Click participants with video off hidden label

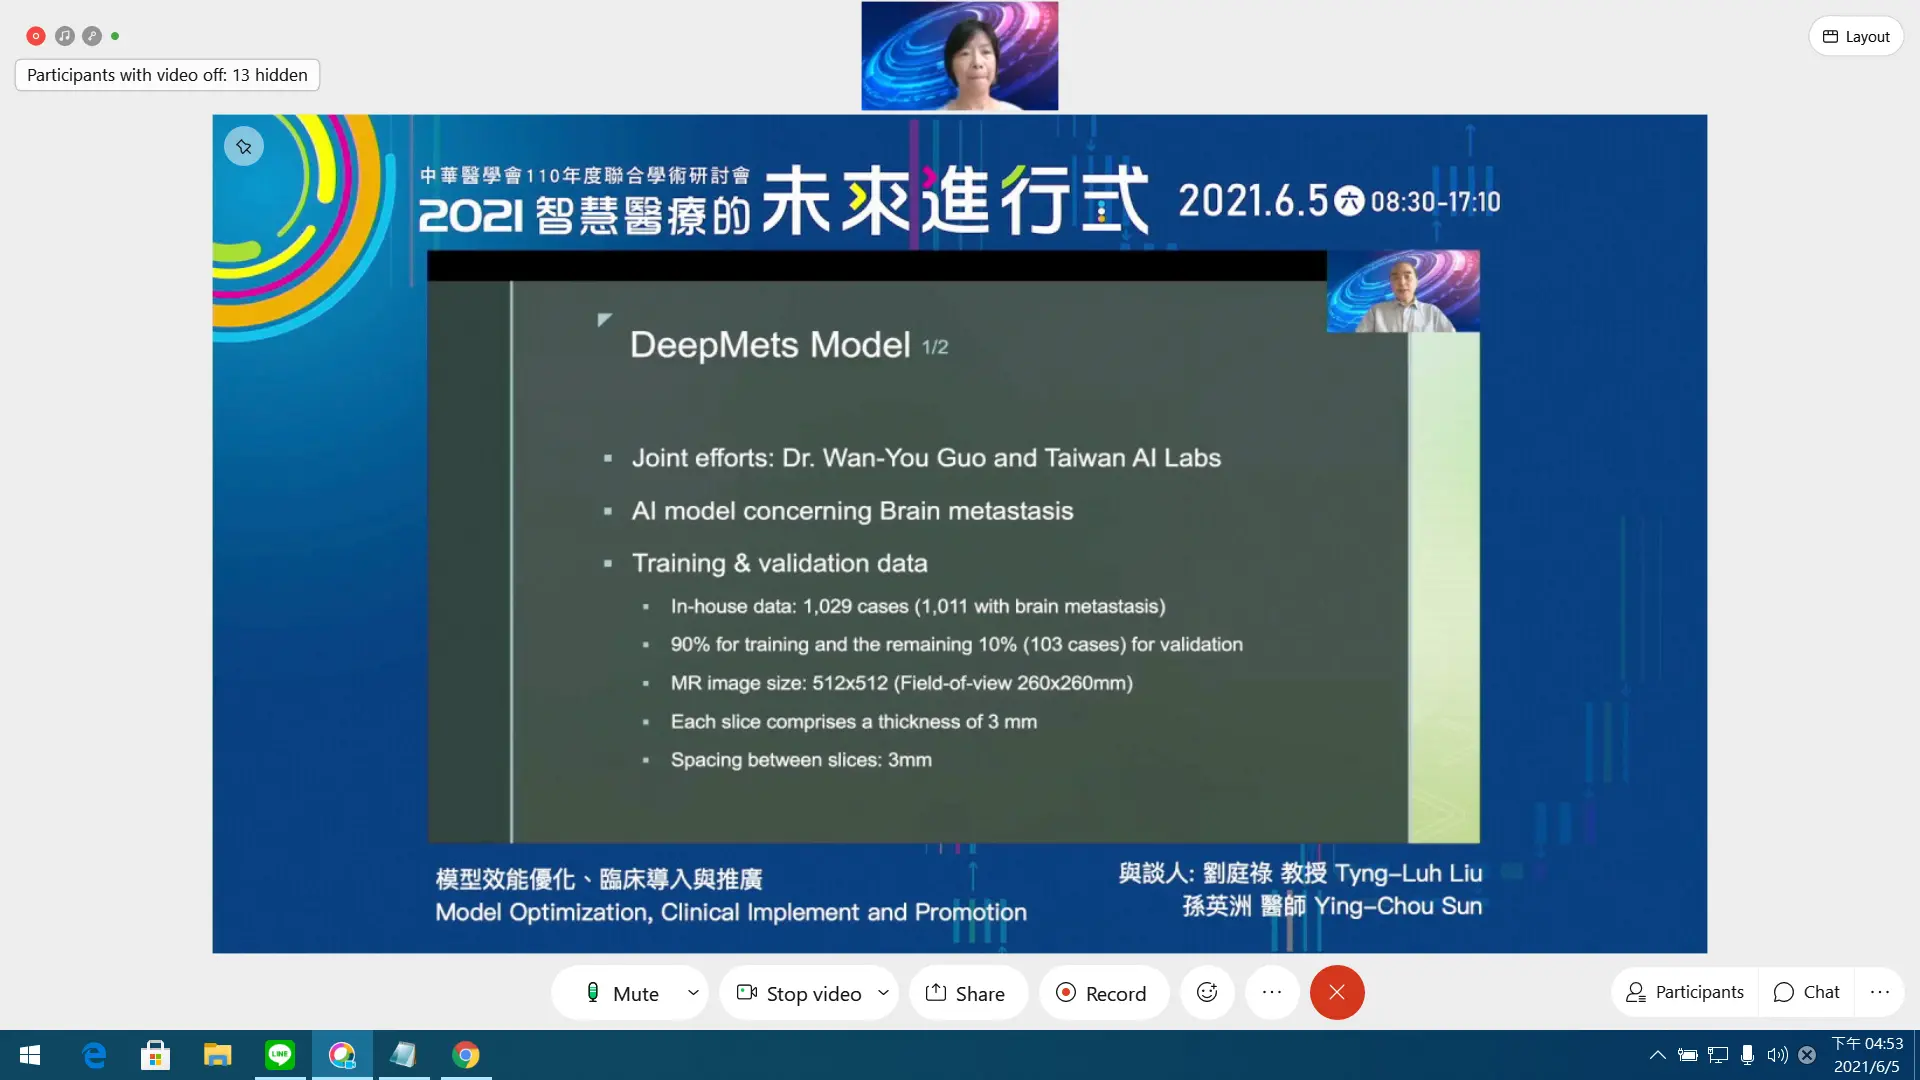[x=167, y=75]
